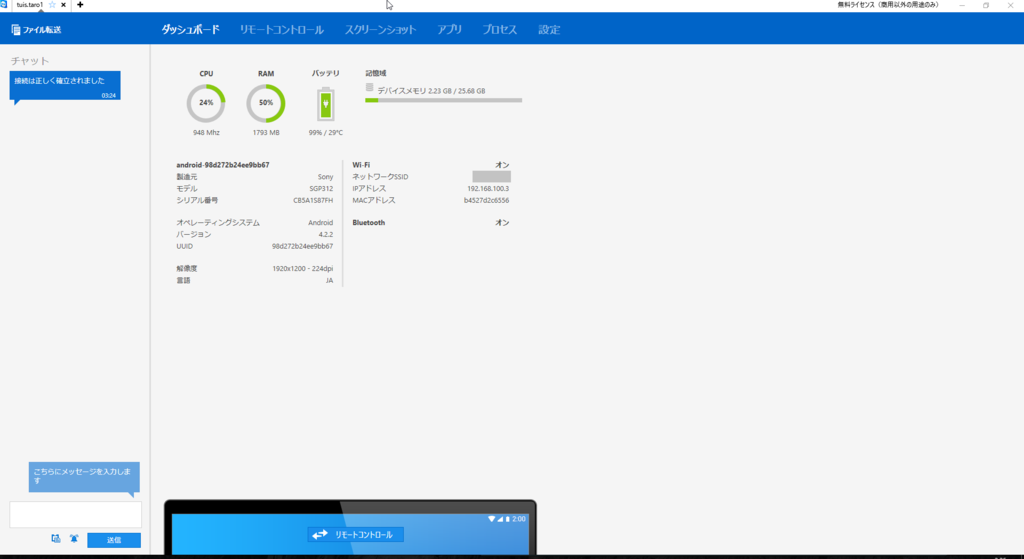Screen dimensions: 1024x559
Task: Click the MAC address b4527d2c6556
Action: tap(487, 200)
